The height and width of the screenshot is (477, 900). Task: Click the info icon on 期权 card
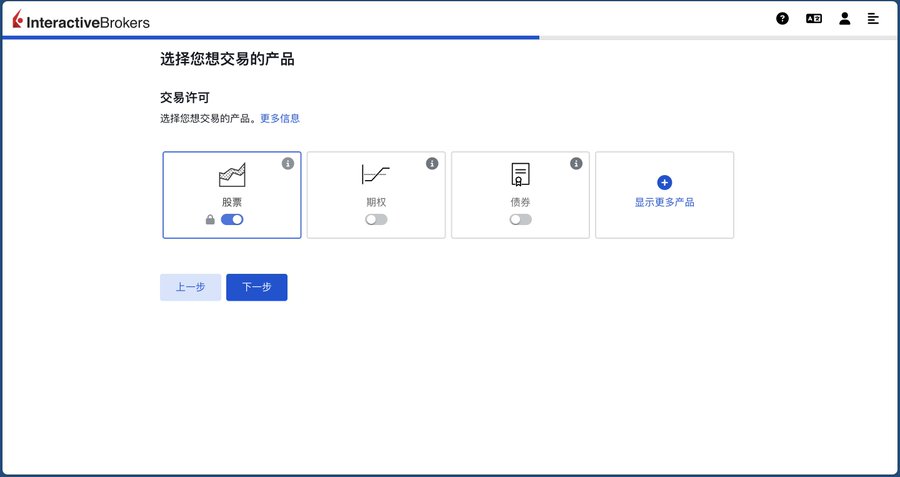[x=432, y=164]
